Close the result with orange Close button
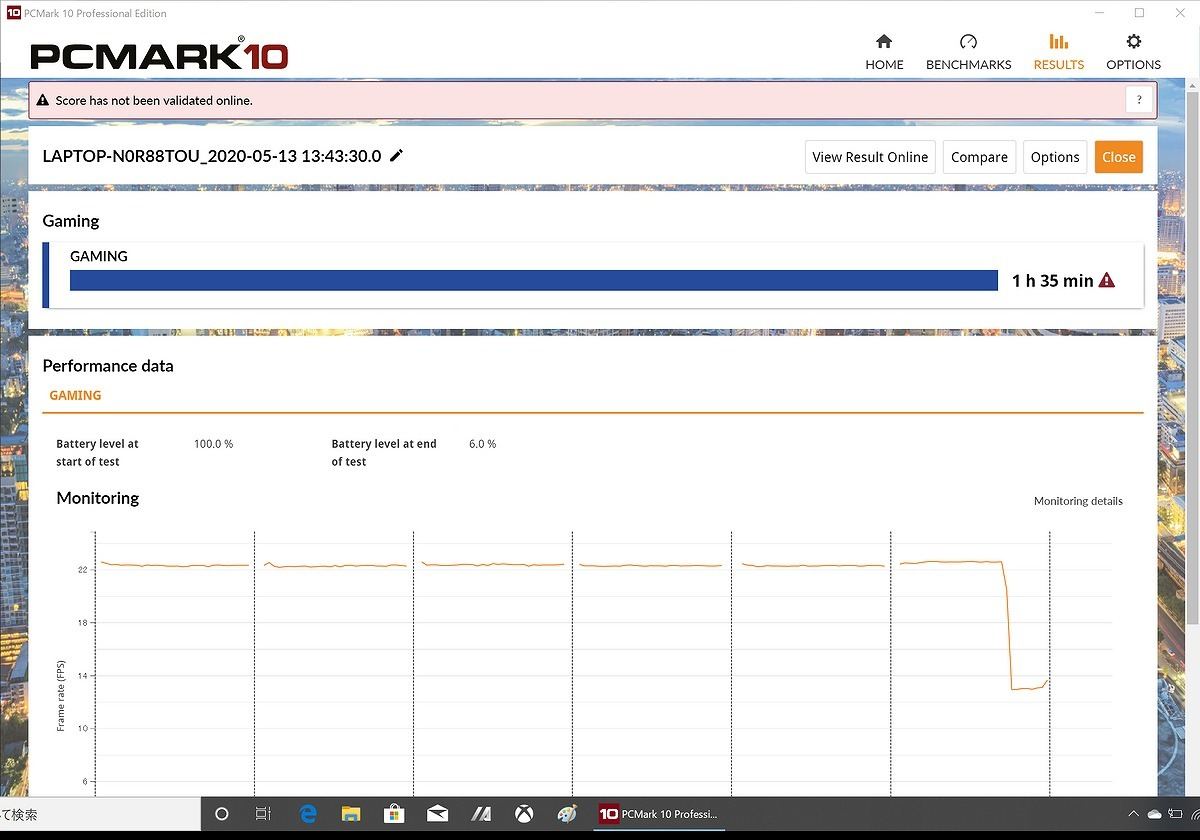 [1118, 157]
